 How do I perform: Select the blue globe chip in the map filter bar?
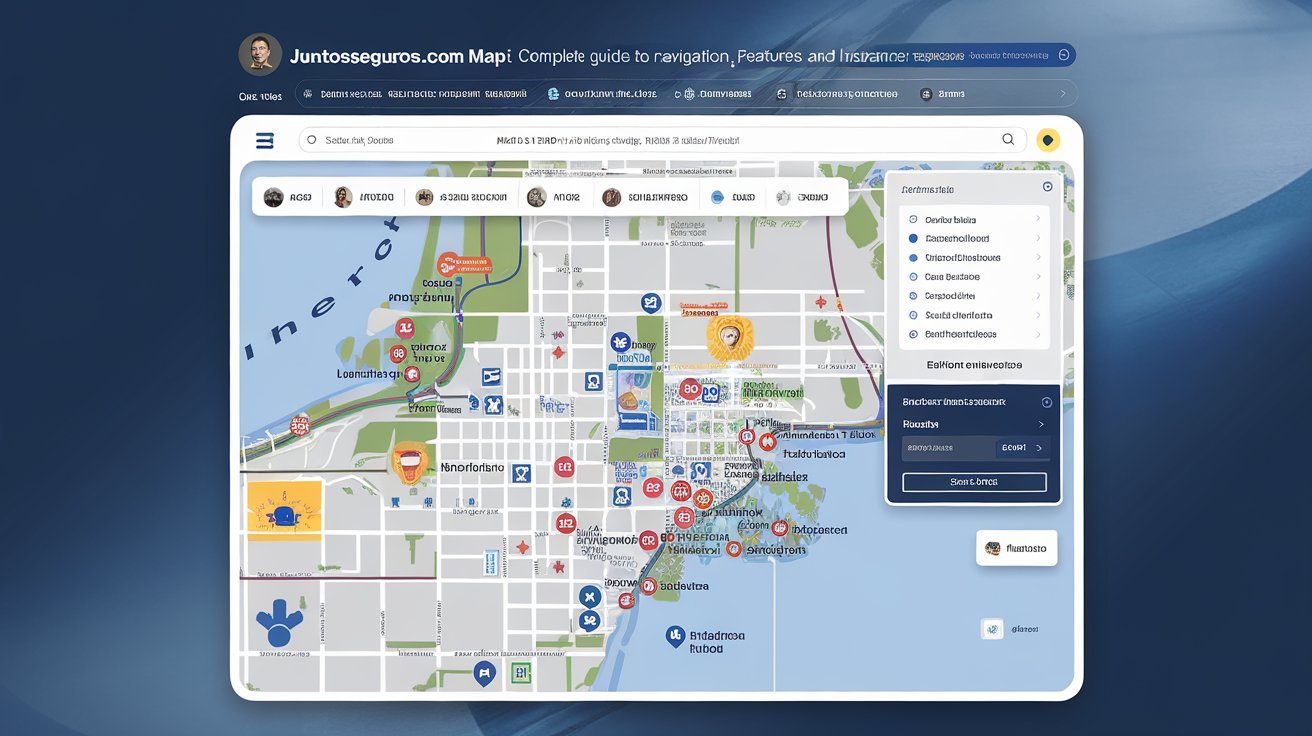tap(732, 198)
